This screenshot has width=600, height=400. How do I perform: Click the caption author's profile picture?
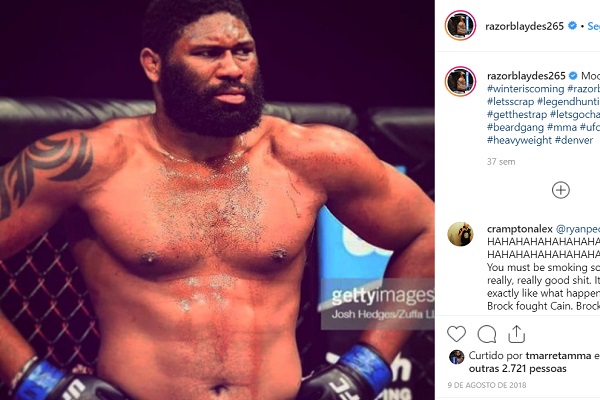[x=460, y=80]
